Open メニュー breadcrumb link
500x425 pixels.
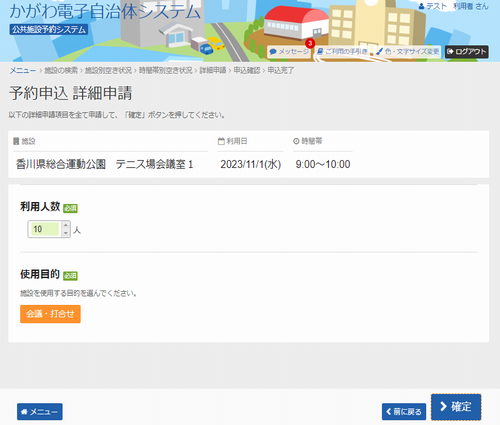(23, 70)
